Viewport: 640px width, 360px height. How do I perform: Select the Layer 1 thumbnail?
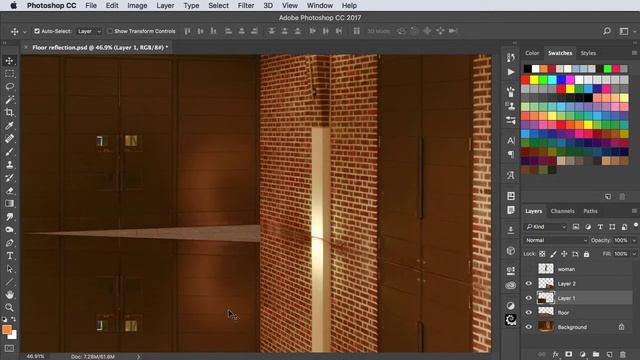click(546, 298)
